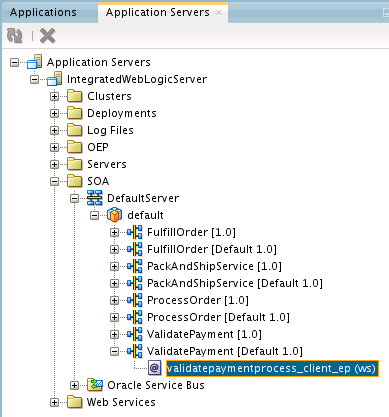Expand PackAndShipService [1.0] composite
389x417 pixels.
114,266
